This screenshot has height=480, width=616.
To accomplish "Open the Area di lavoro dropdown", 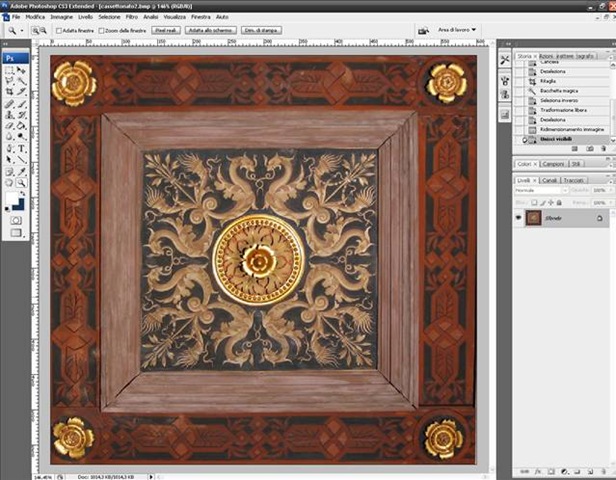I will [458, 31].
